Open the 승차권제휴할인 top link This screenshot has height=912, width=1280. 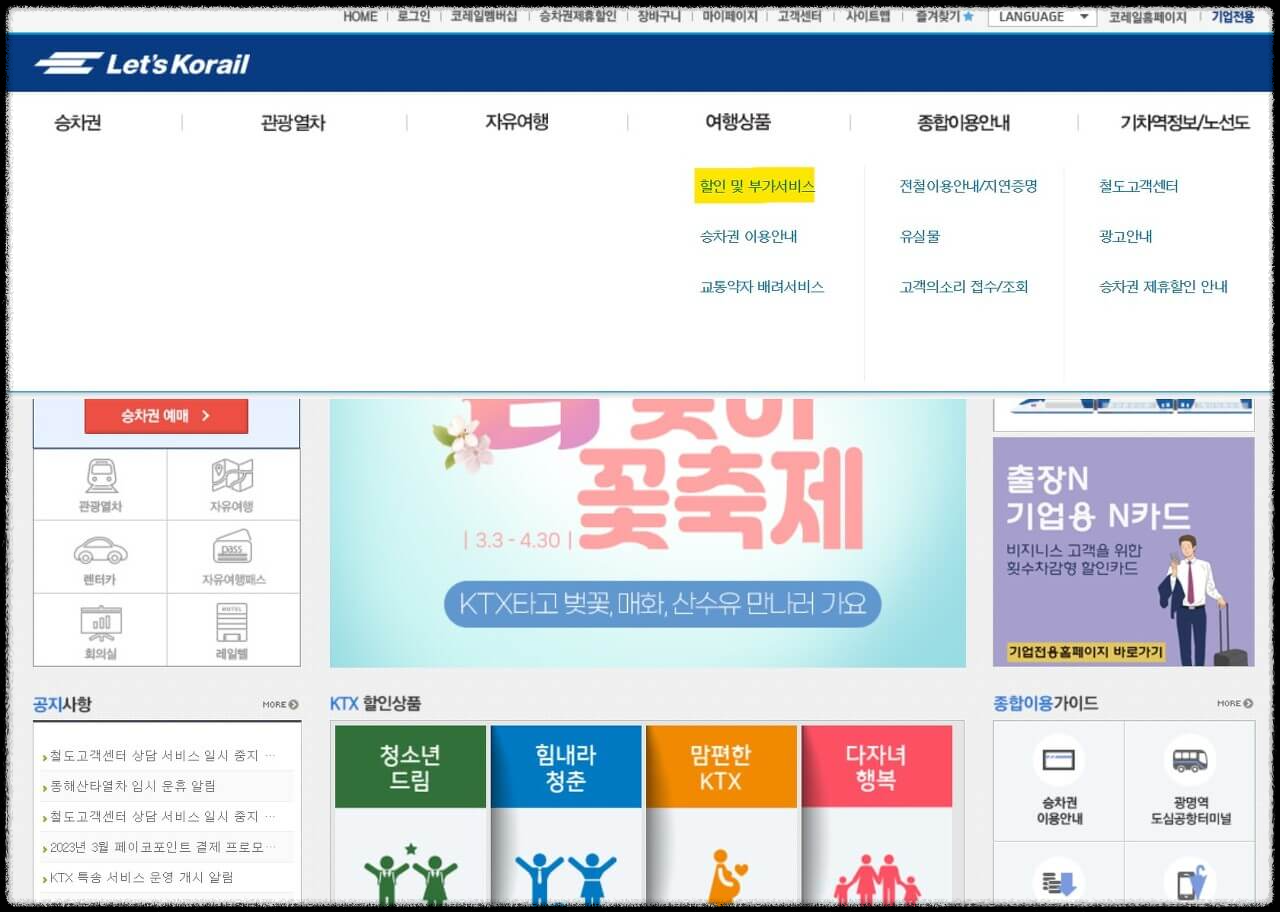[x=578, y=17]
